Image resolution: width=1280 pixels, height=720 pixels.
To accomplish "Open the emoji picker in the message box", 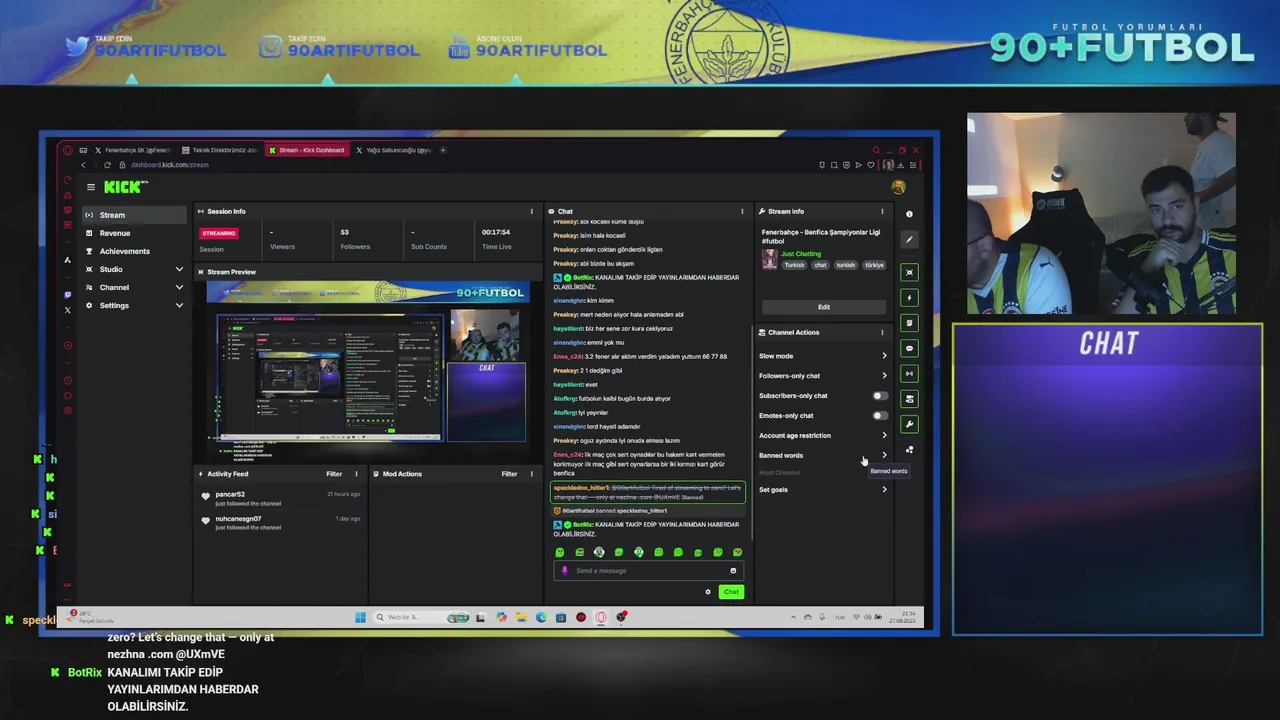I will [733, 571].
